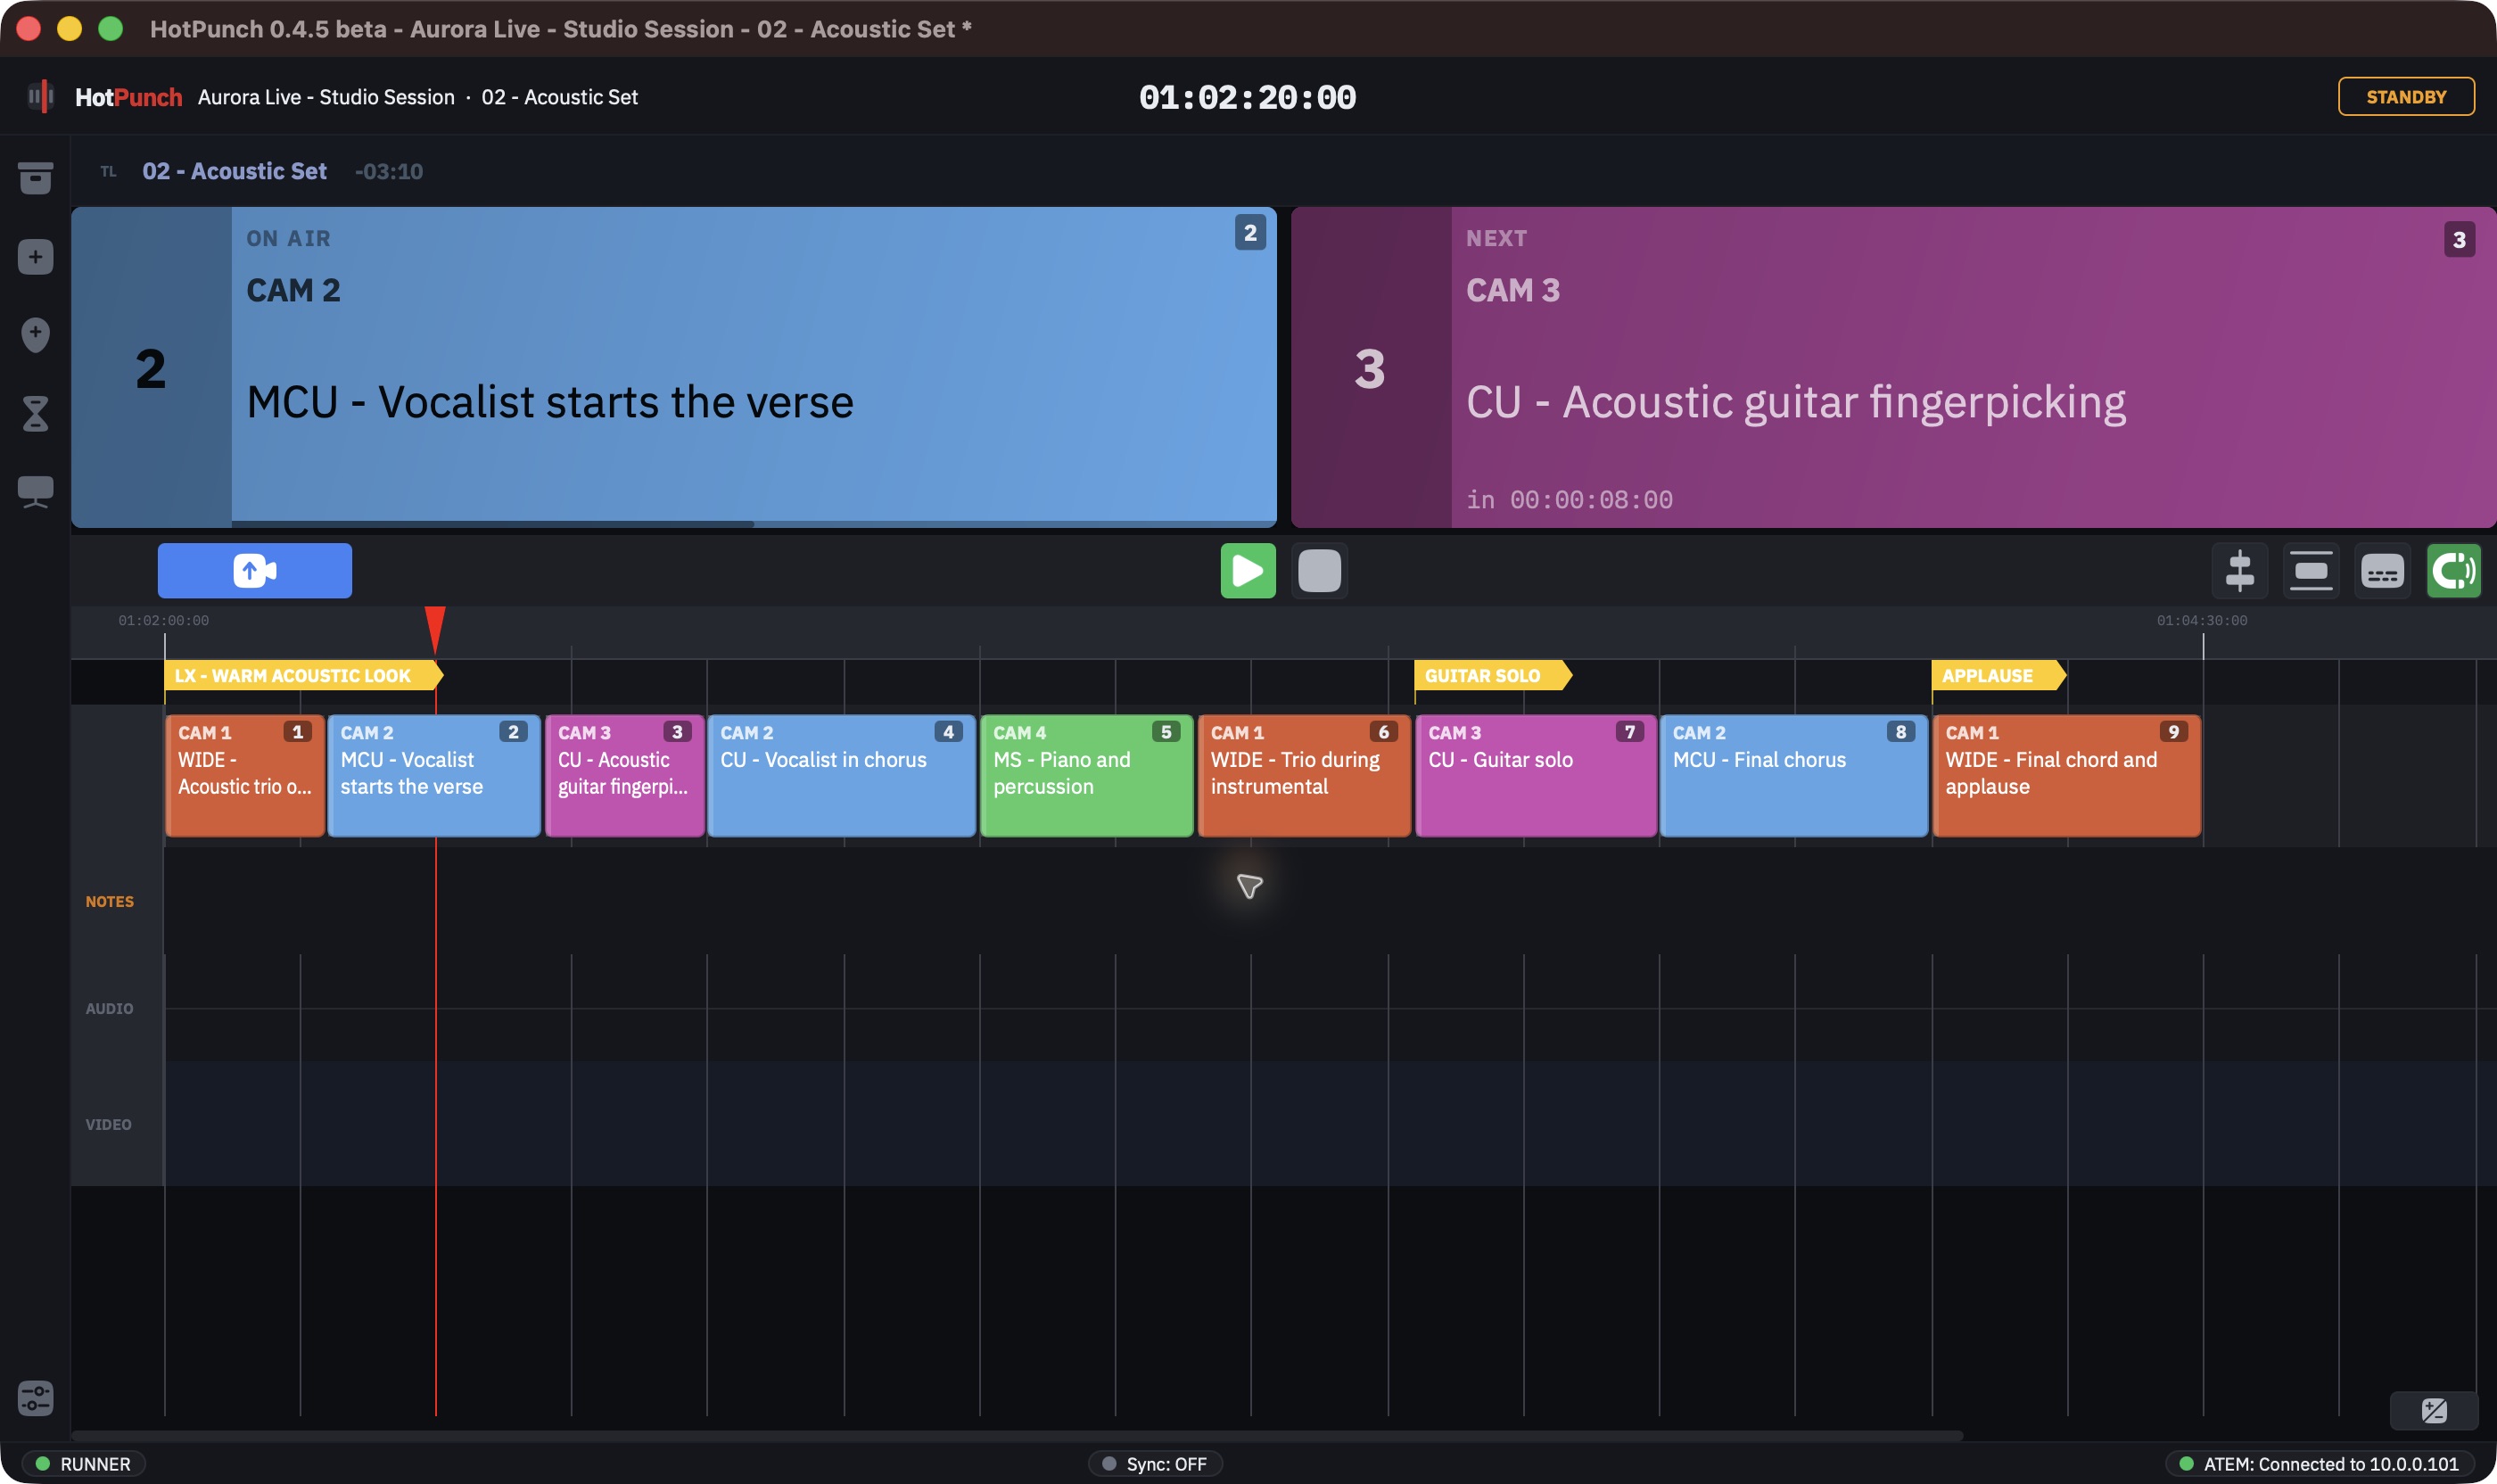2497x1484 pixels.
Task: Click the NEXT CAM 3 card
Action: tap(1893, 367)
